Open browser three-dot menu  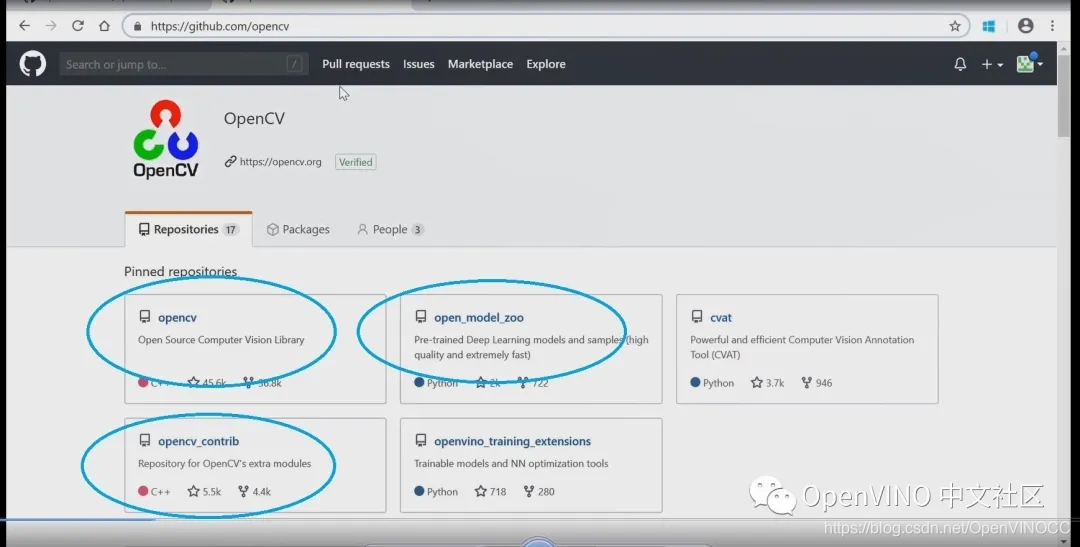click(x=1052, y=25)
